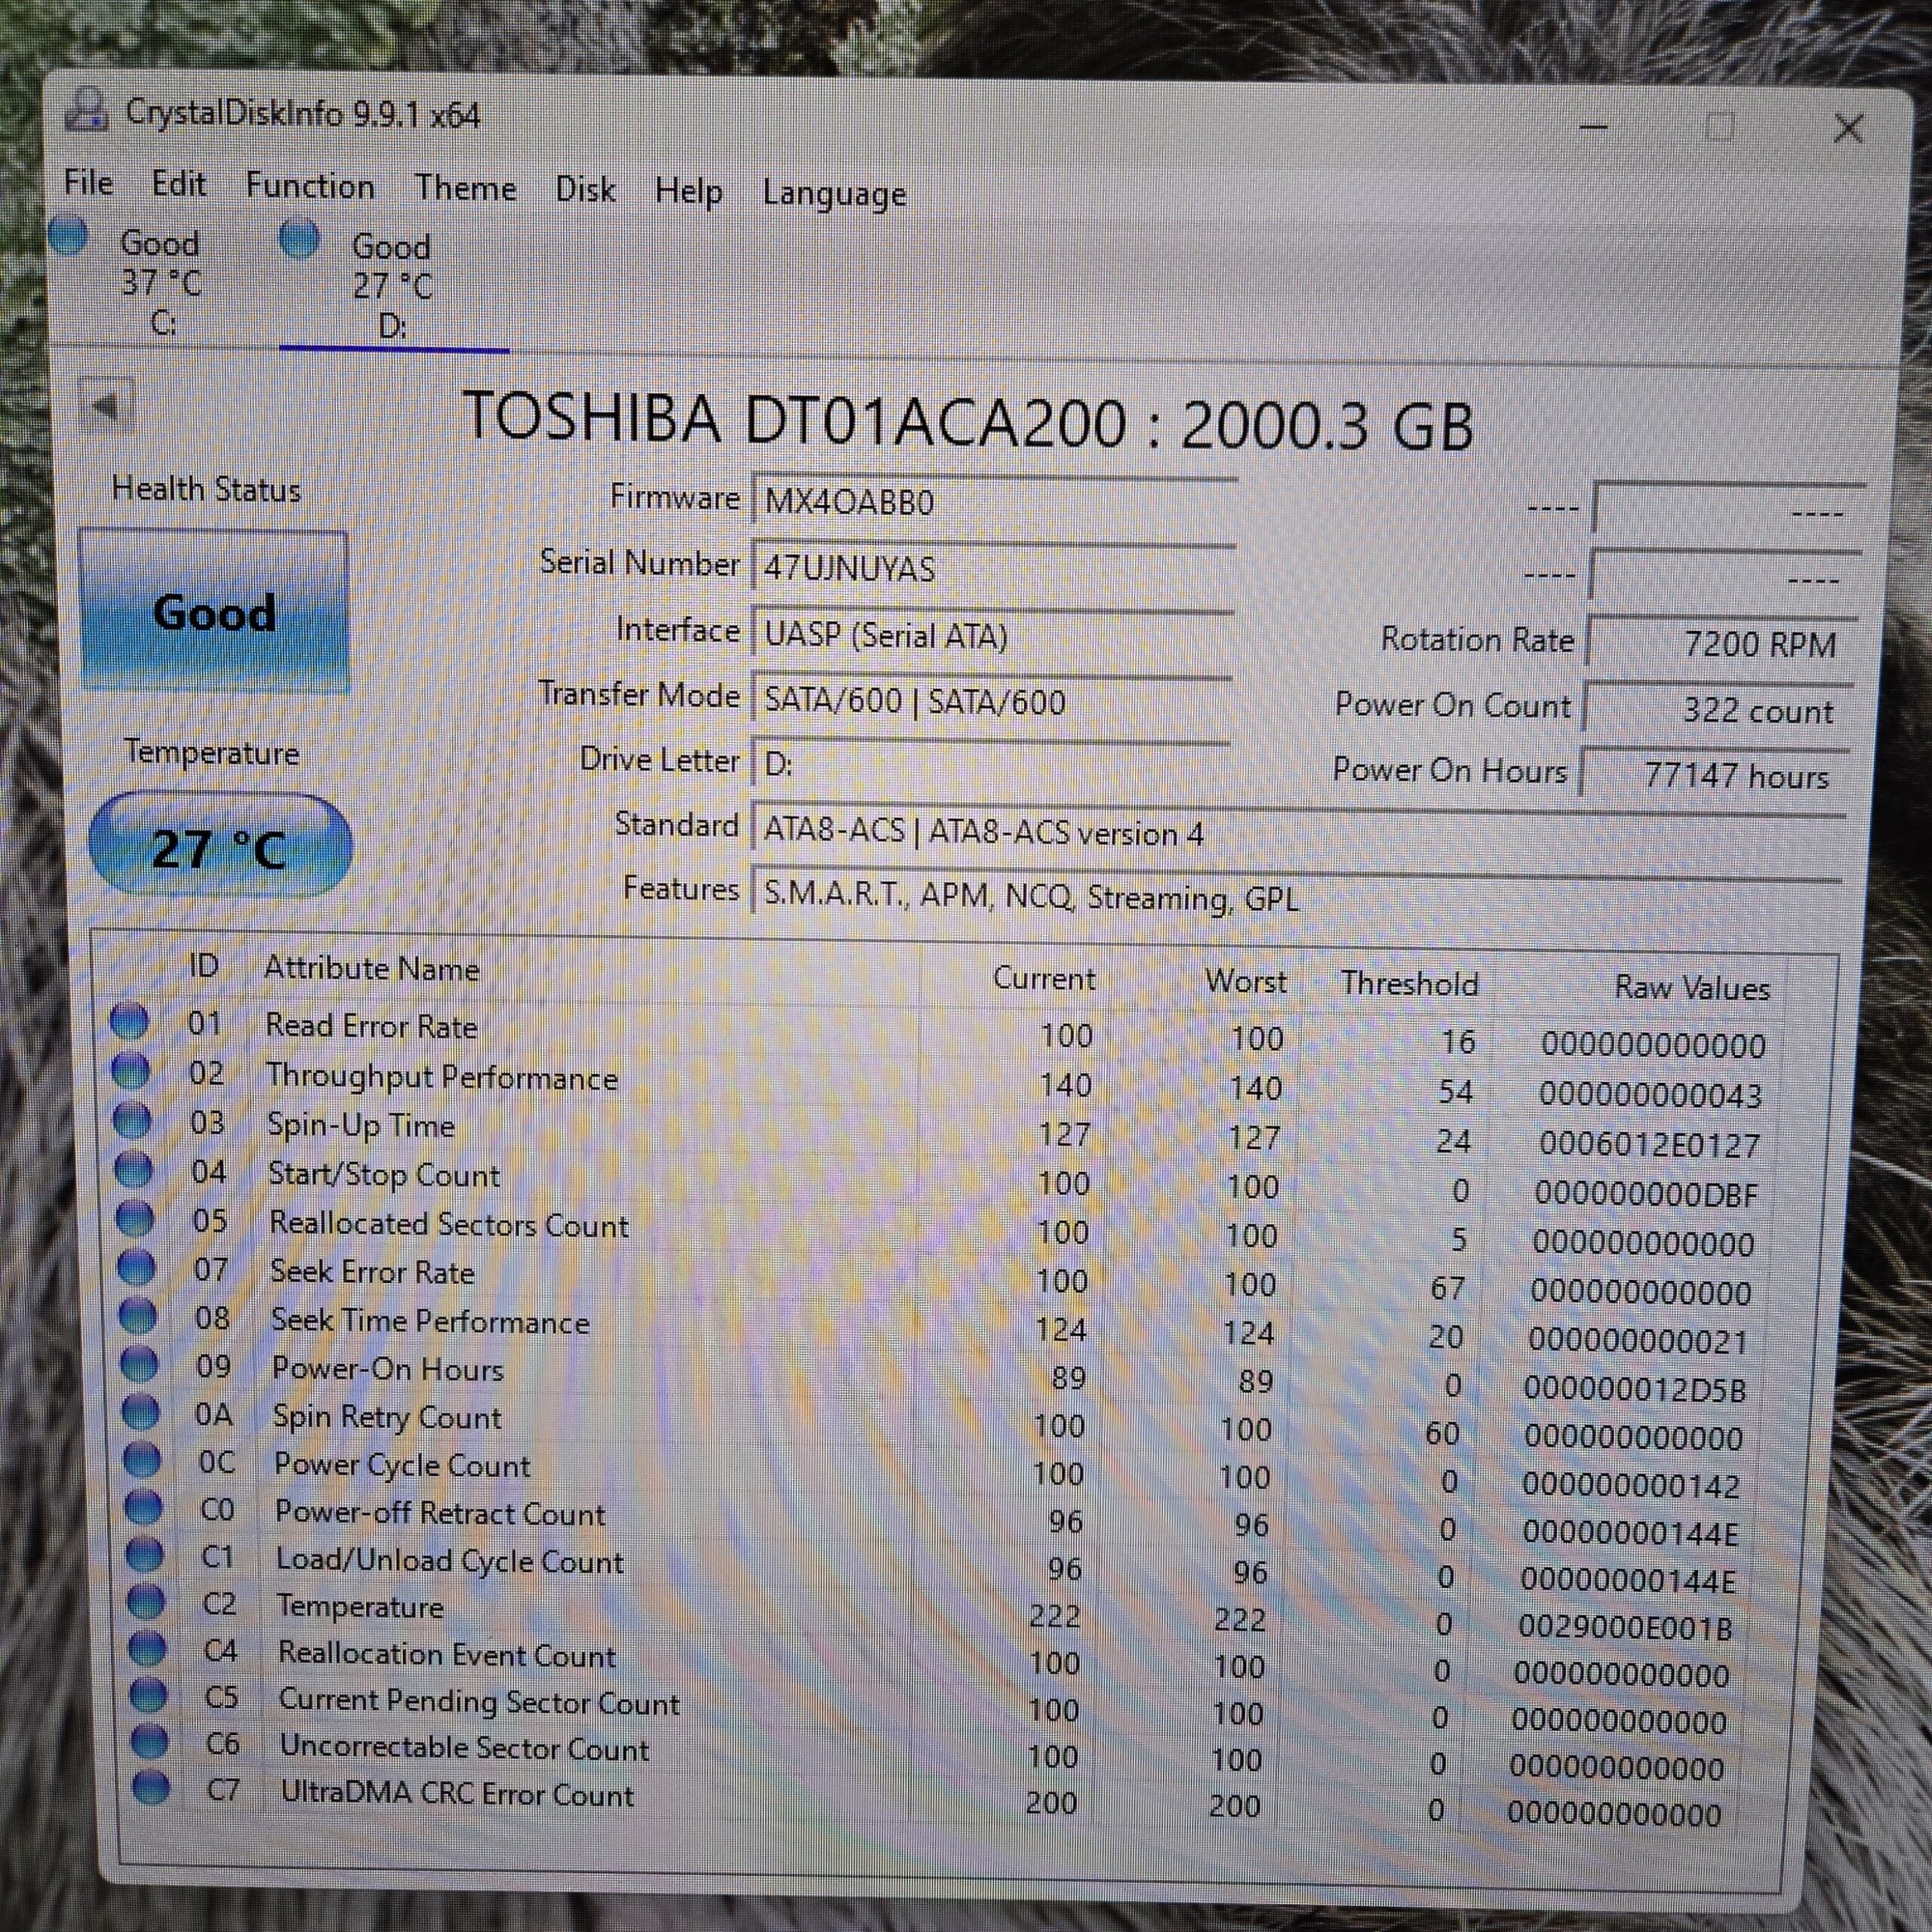Close the CrystalDiskInfo window
The height and width of the screenshot is (1932, 1932).
(x=1848, y=129)
